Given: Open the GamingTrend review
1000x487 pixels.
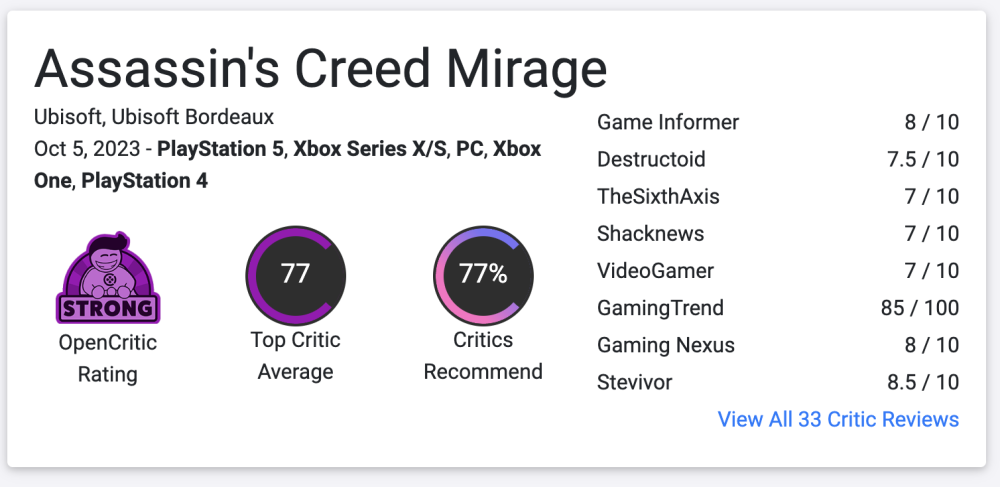Looking at the screenshot, I should coord(660,308).
